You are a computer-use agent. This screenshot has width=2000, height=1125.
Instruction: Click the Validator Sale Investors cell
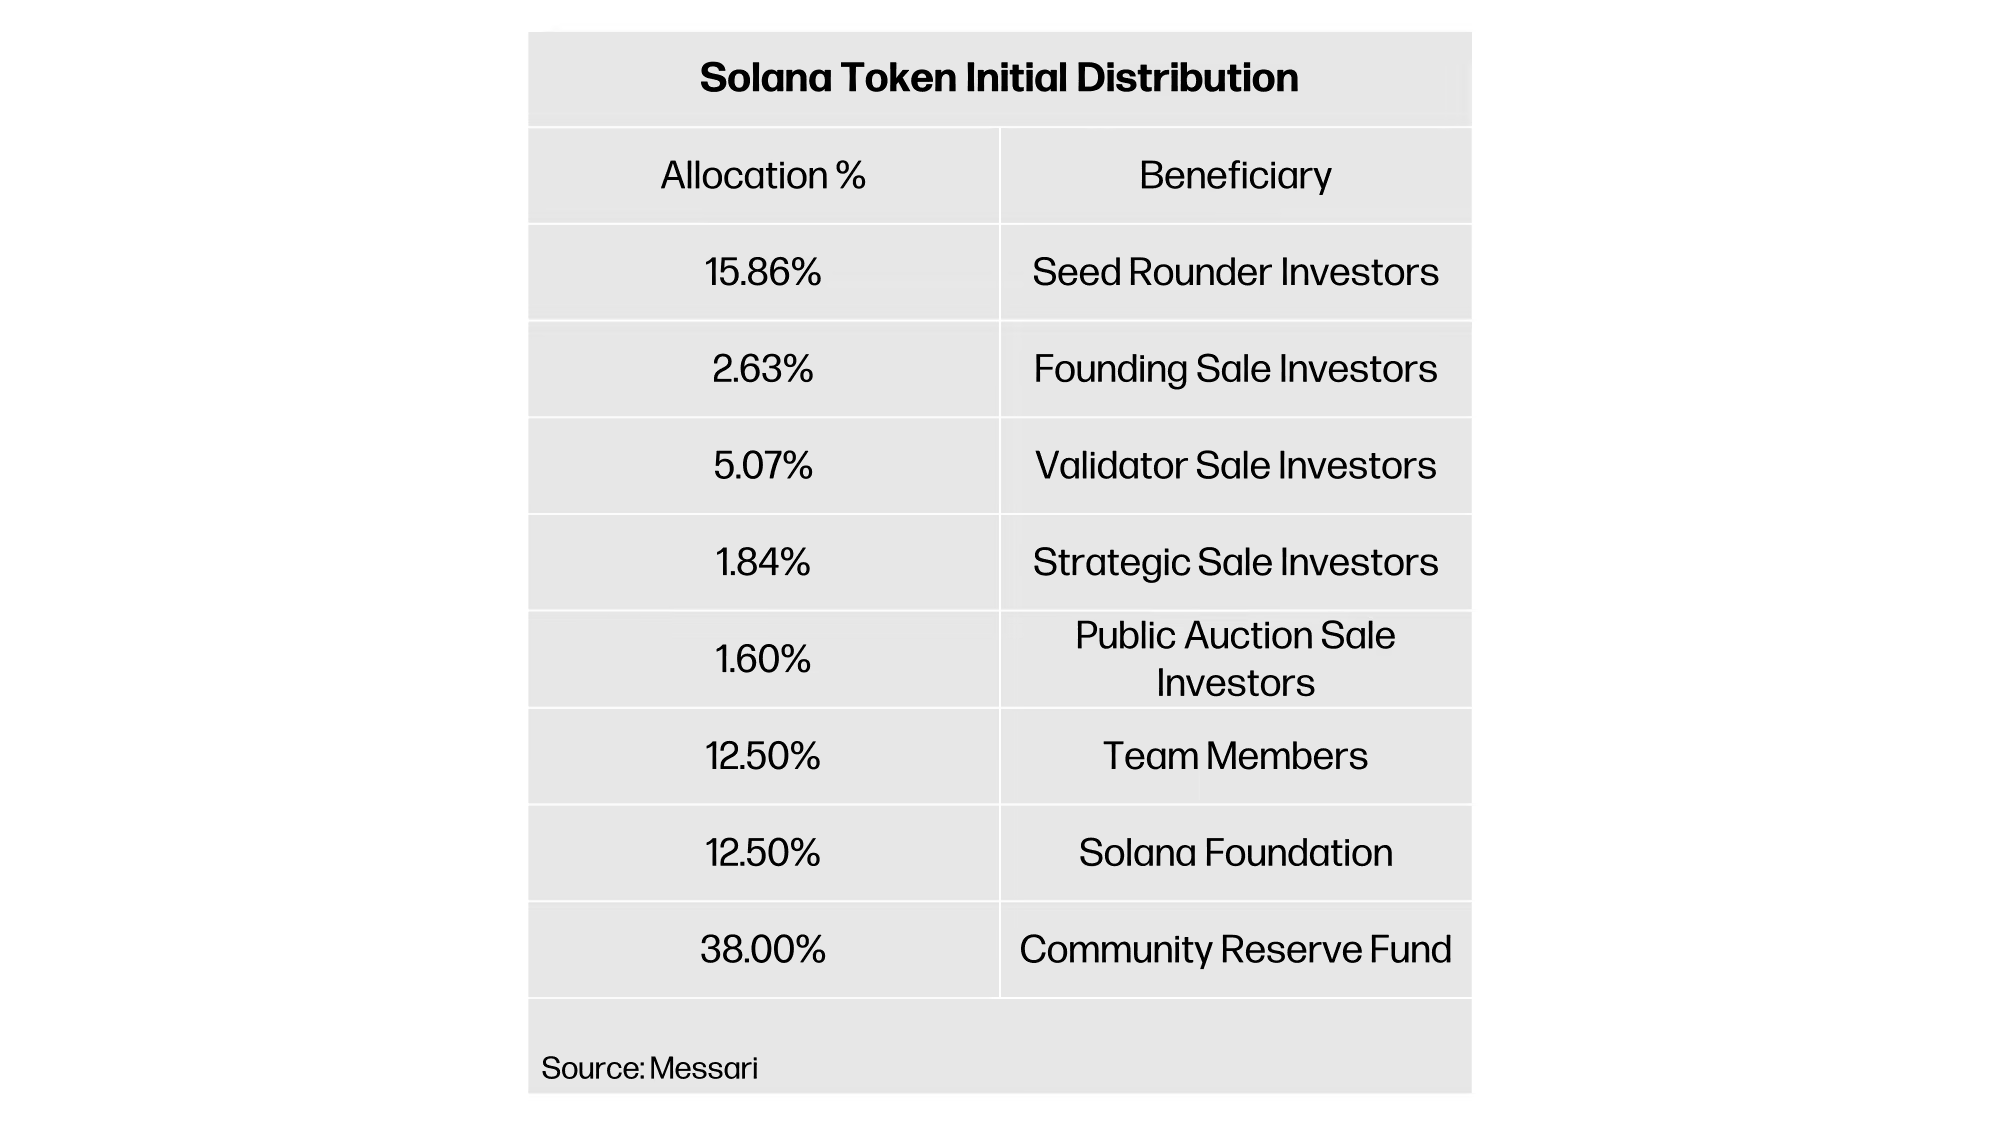1235,466
